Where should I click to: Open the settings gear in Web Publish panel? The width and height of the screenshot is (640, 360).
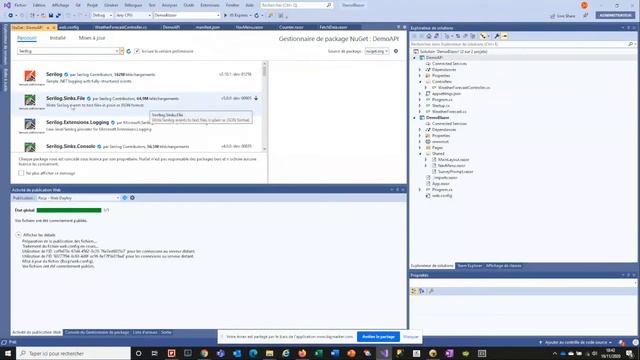[132, 198]
